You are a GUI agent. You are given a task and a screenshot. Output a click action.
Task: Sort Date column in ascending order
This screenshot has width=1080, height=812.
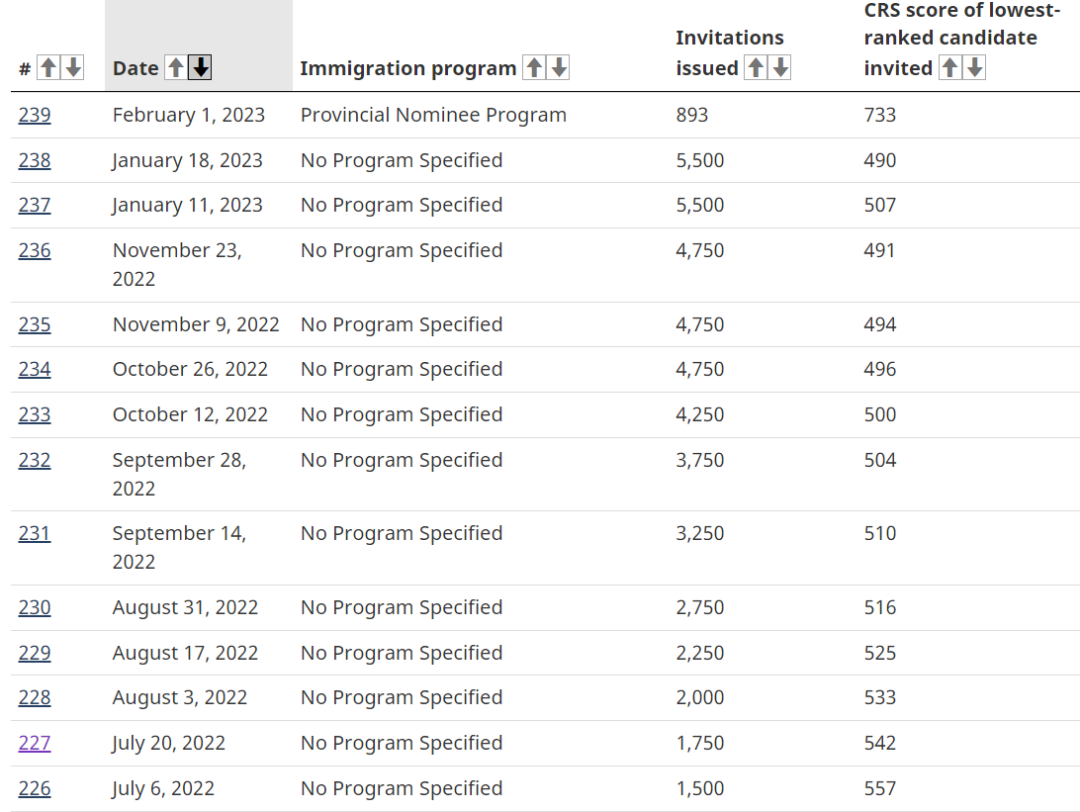coord(176,68)
